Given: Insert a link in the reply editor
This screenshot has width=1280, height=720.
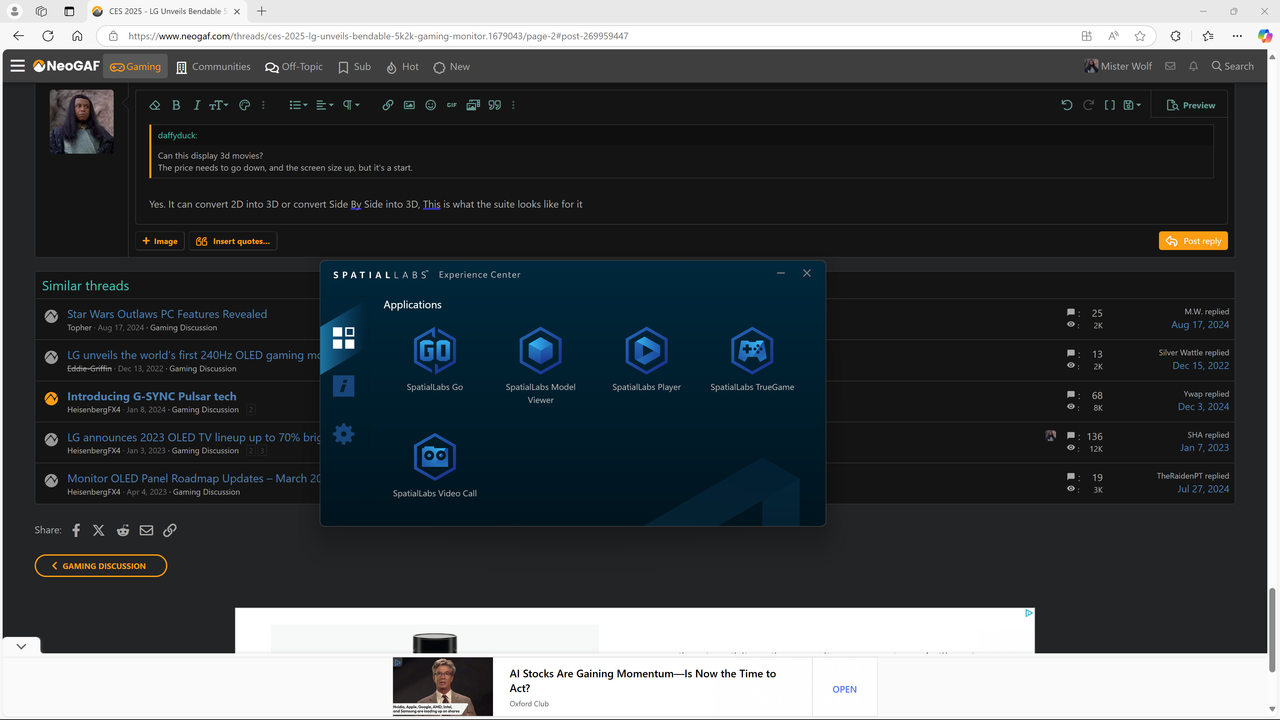Looking at the screenshot, I should [x=388, y=105].
